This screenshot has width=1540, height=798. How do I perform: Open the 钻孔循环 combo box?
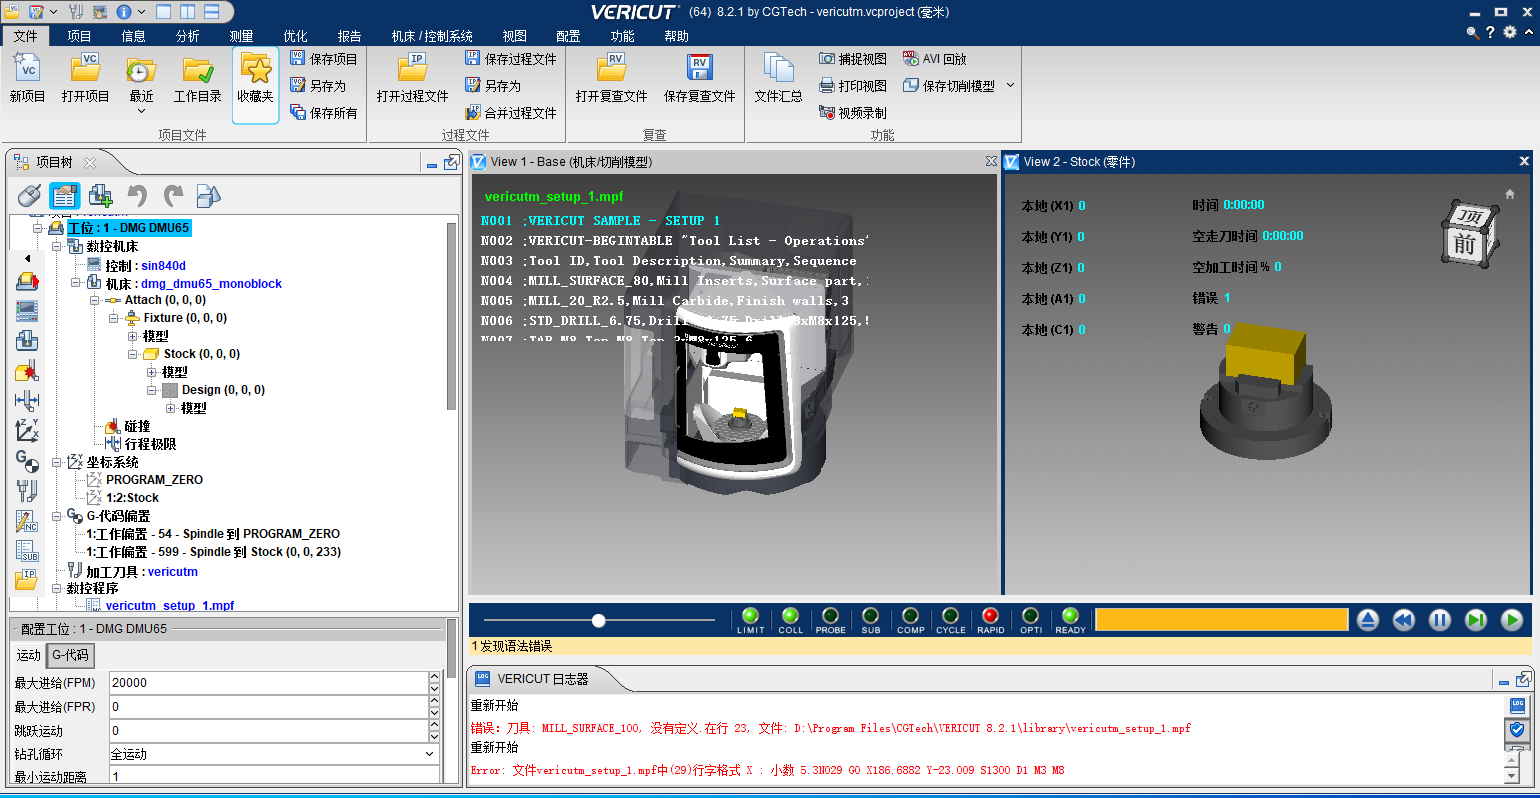point(274,754)
